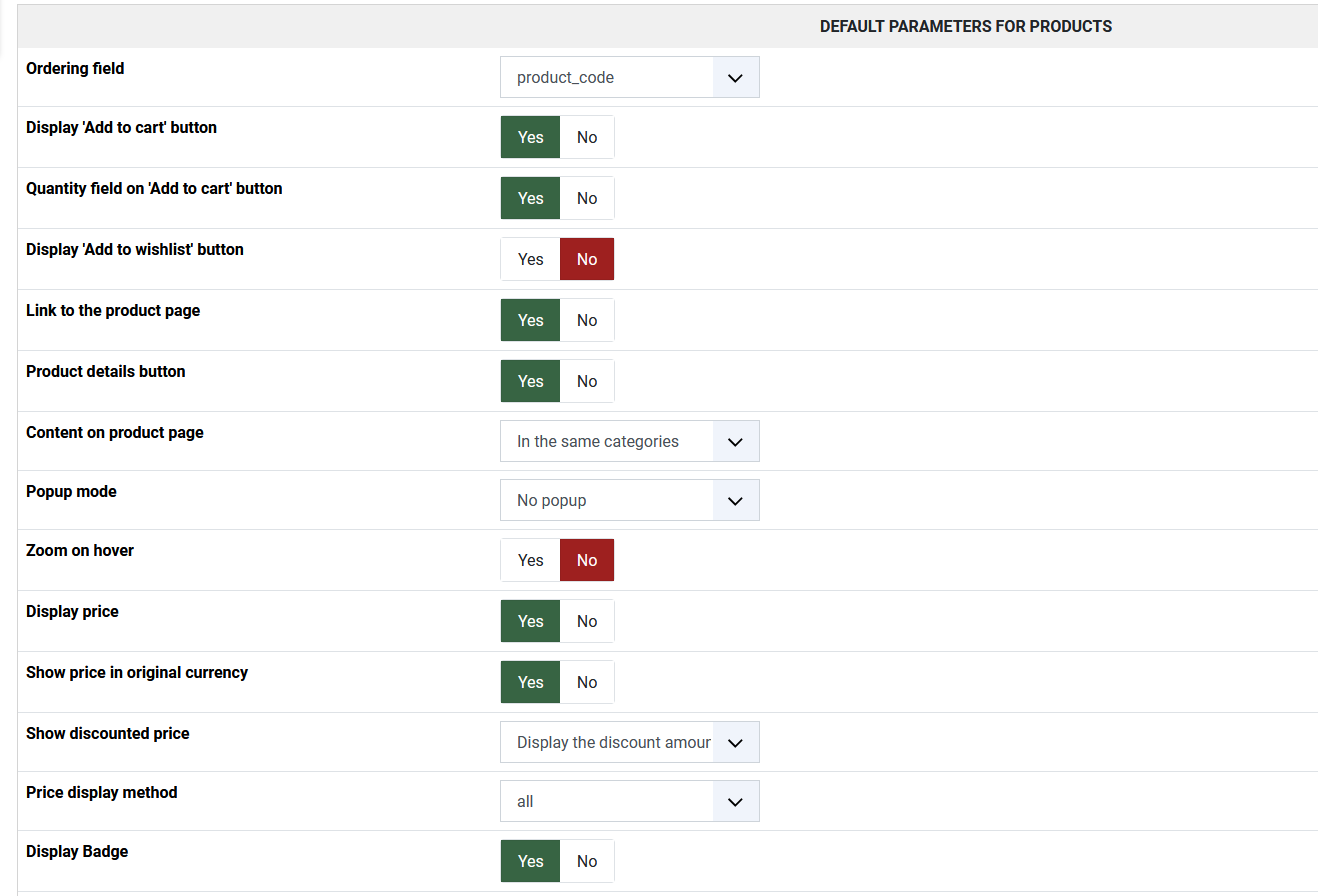Image resolution: width=1318 pixels, height=896 pixels.
Task: Set Display 'Add to cart' button to Yes
Action: (531, 137)
